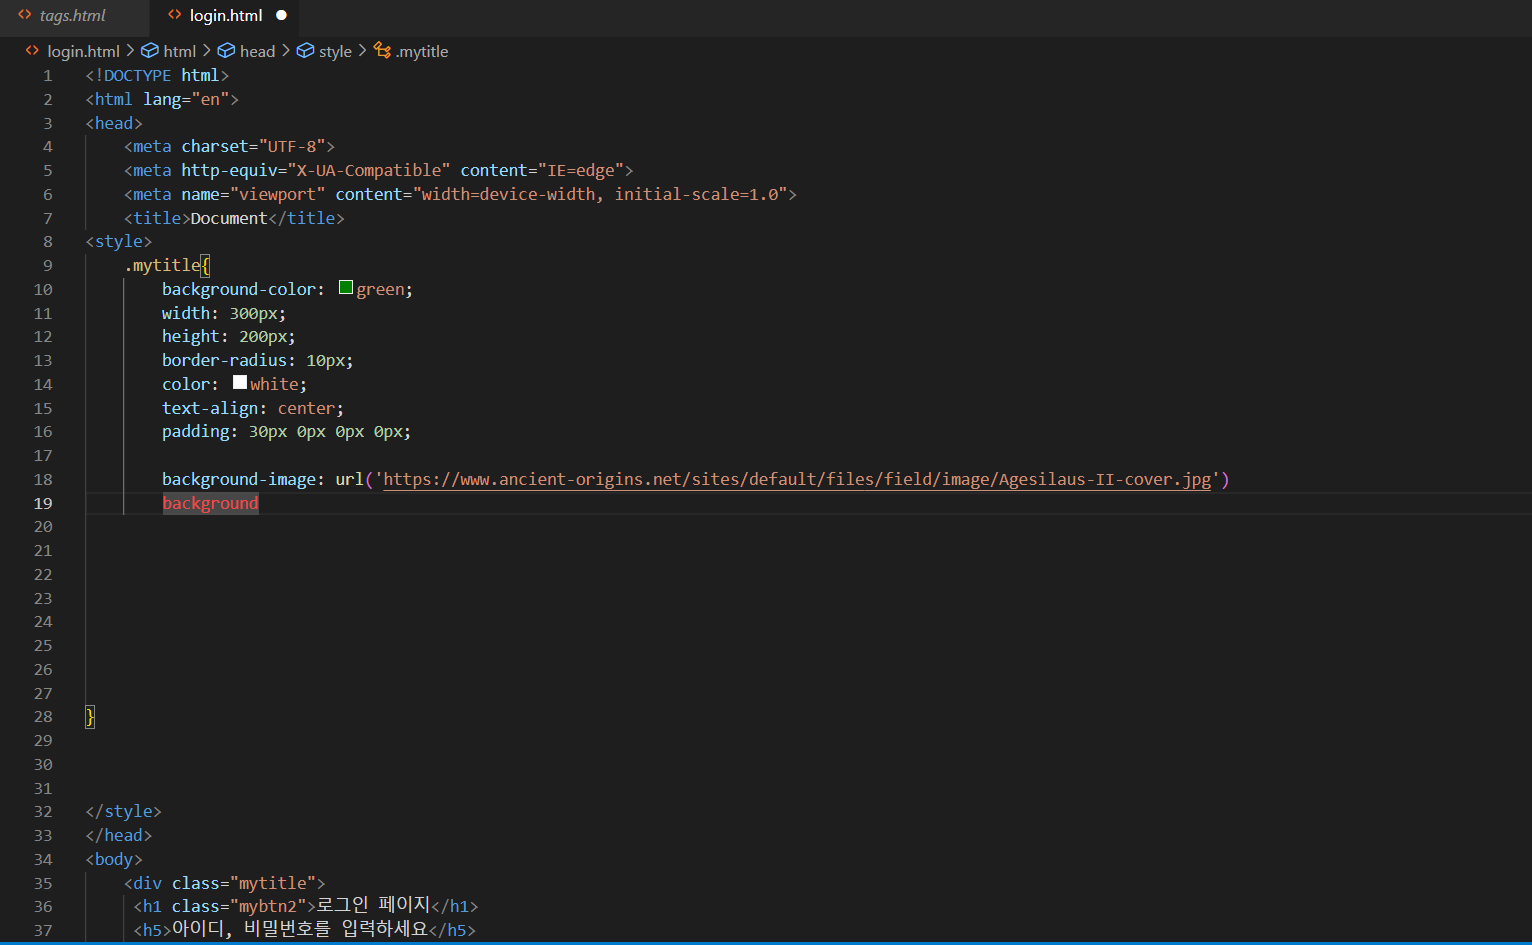This screenshot has width=1532, height=945.
Task: Click line number 28 in the gutter
Action: (x=43, y=717)
